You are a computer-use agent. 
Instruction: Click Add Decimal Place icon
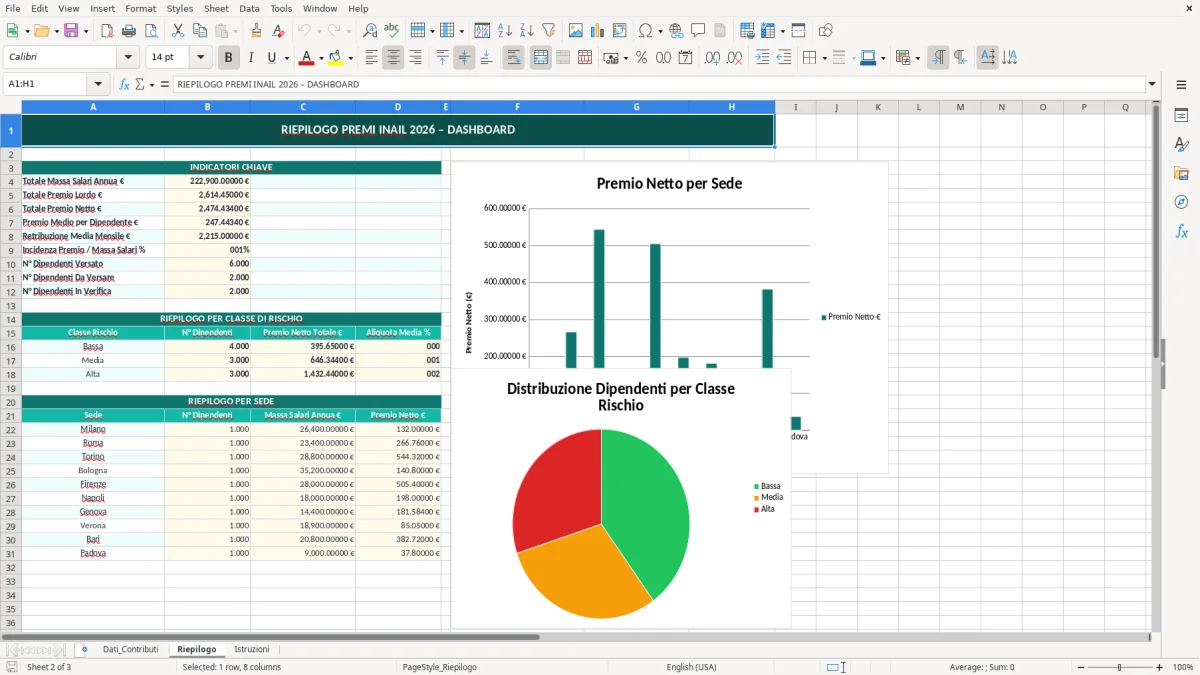[712, 58]
